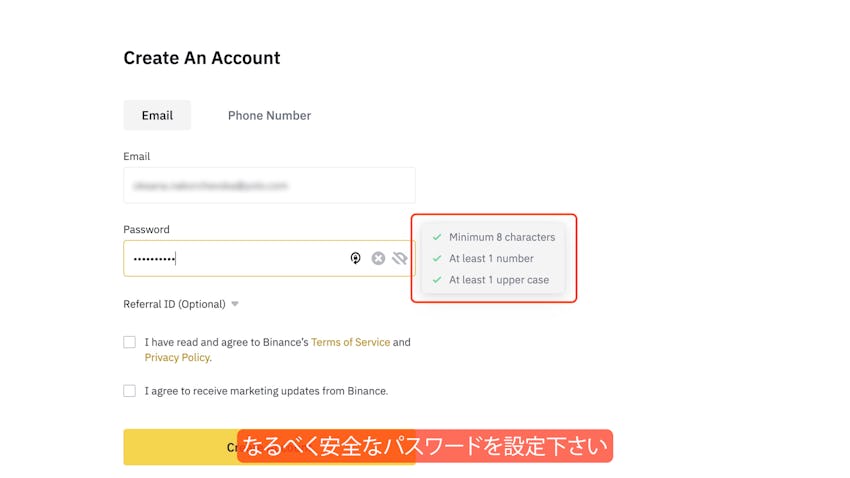Click the Minimum 8 characters requirement text
Image resolution: width=850 pixels, height=478 pixels.
click(502, 237)
